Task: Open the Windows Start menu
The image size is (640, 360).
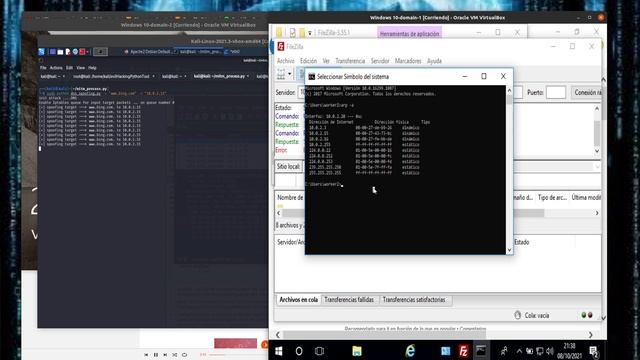Action: pos(279,351)
